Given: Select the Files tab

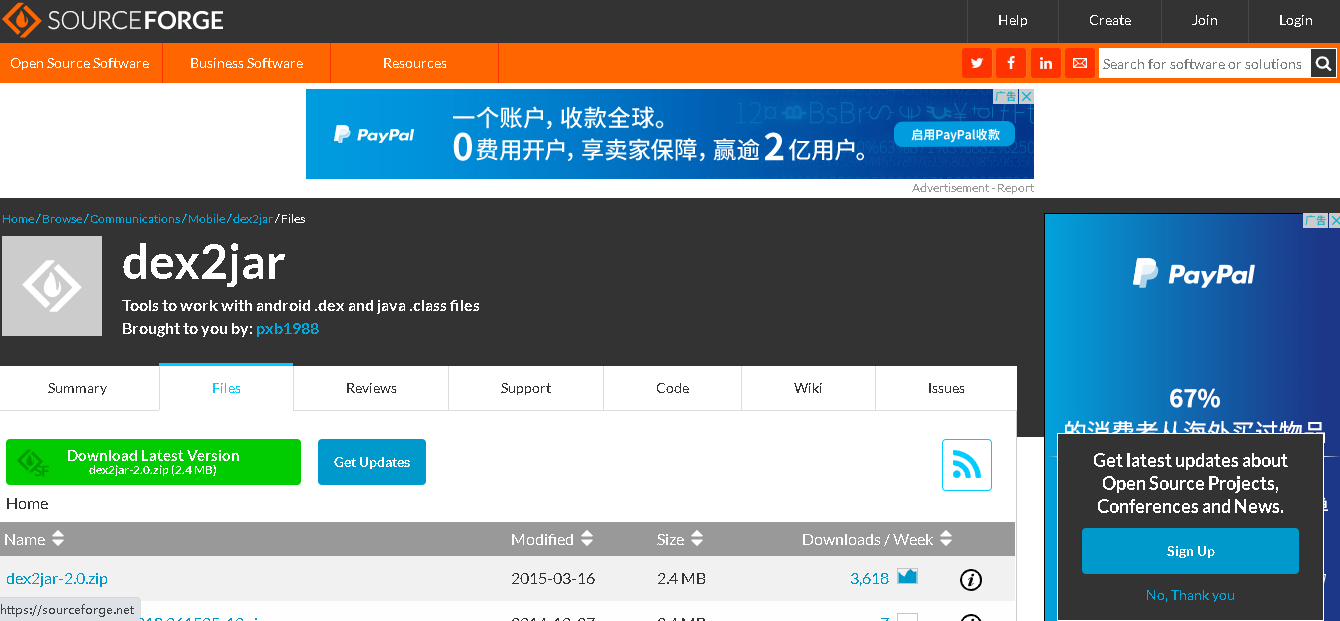Looking at the screenshot, I should click(226, 388).
